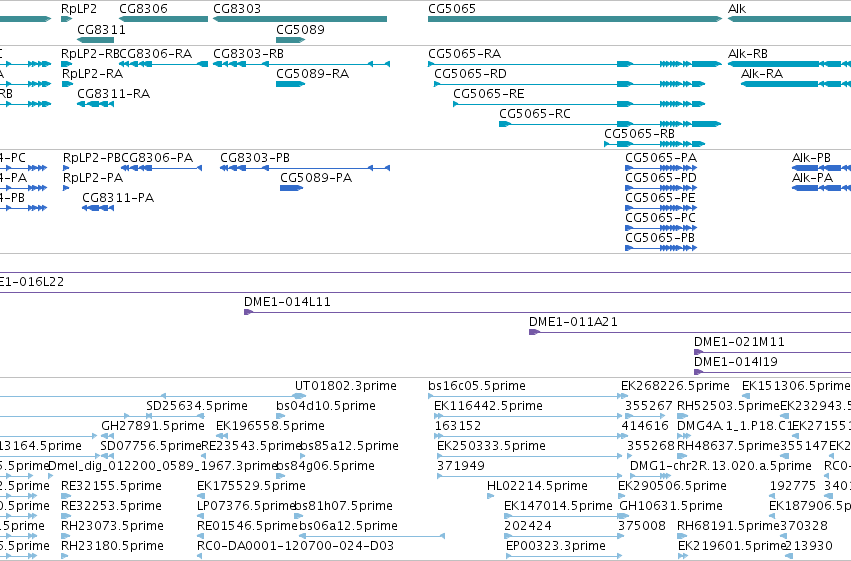Click the CG8306-RA transcript label
The width and height of the screenshot is (851, 561).
click(x=155, y=54)
